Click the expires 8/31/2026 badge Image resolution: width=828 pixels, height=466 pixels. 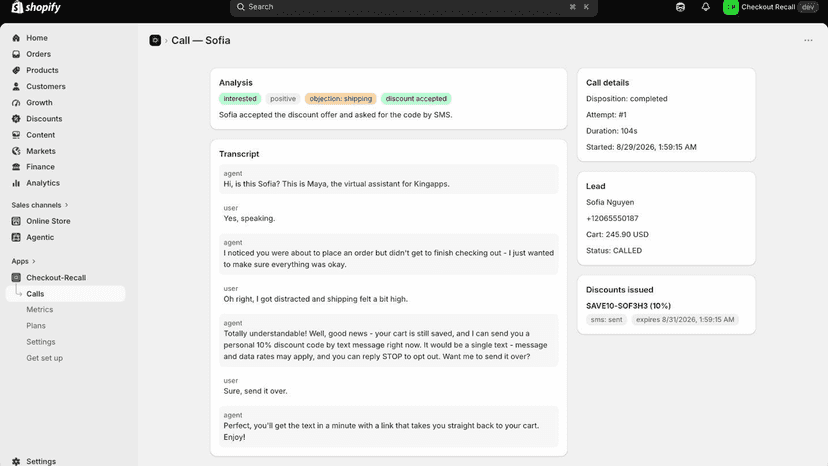(x=685, y=320)
